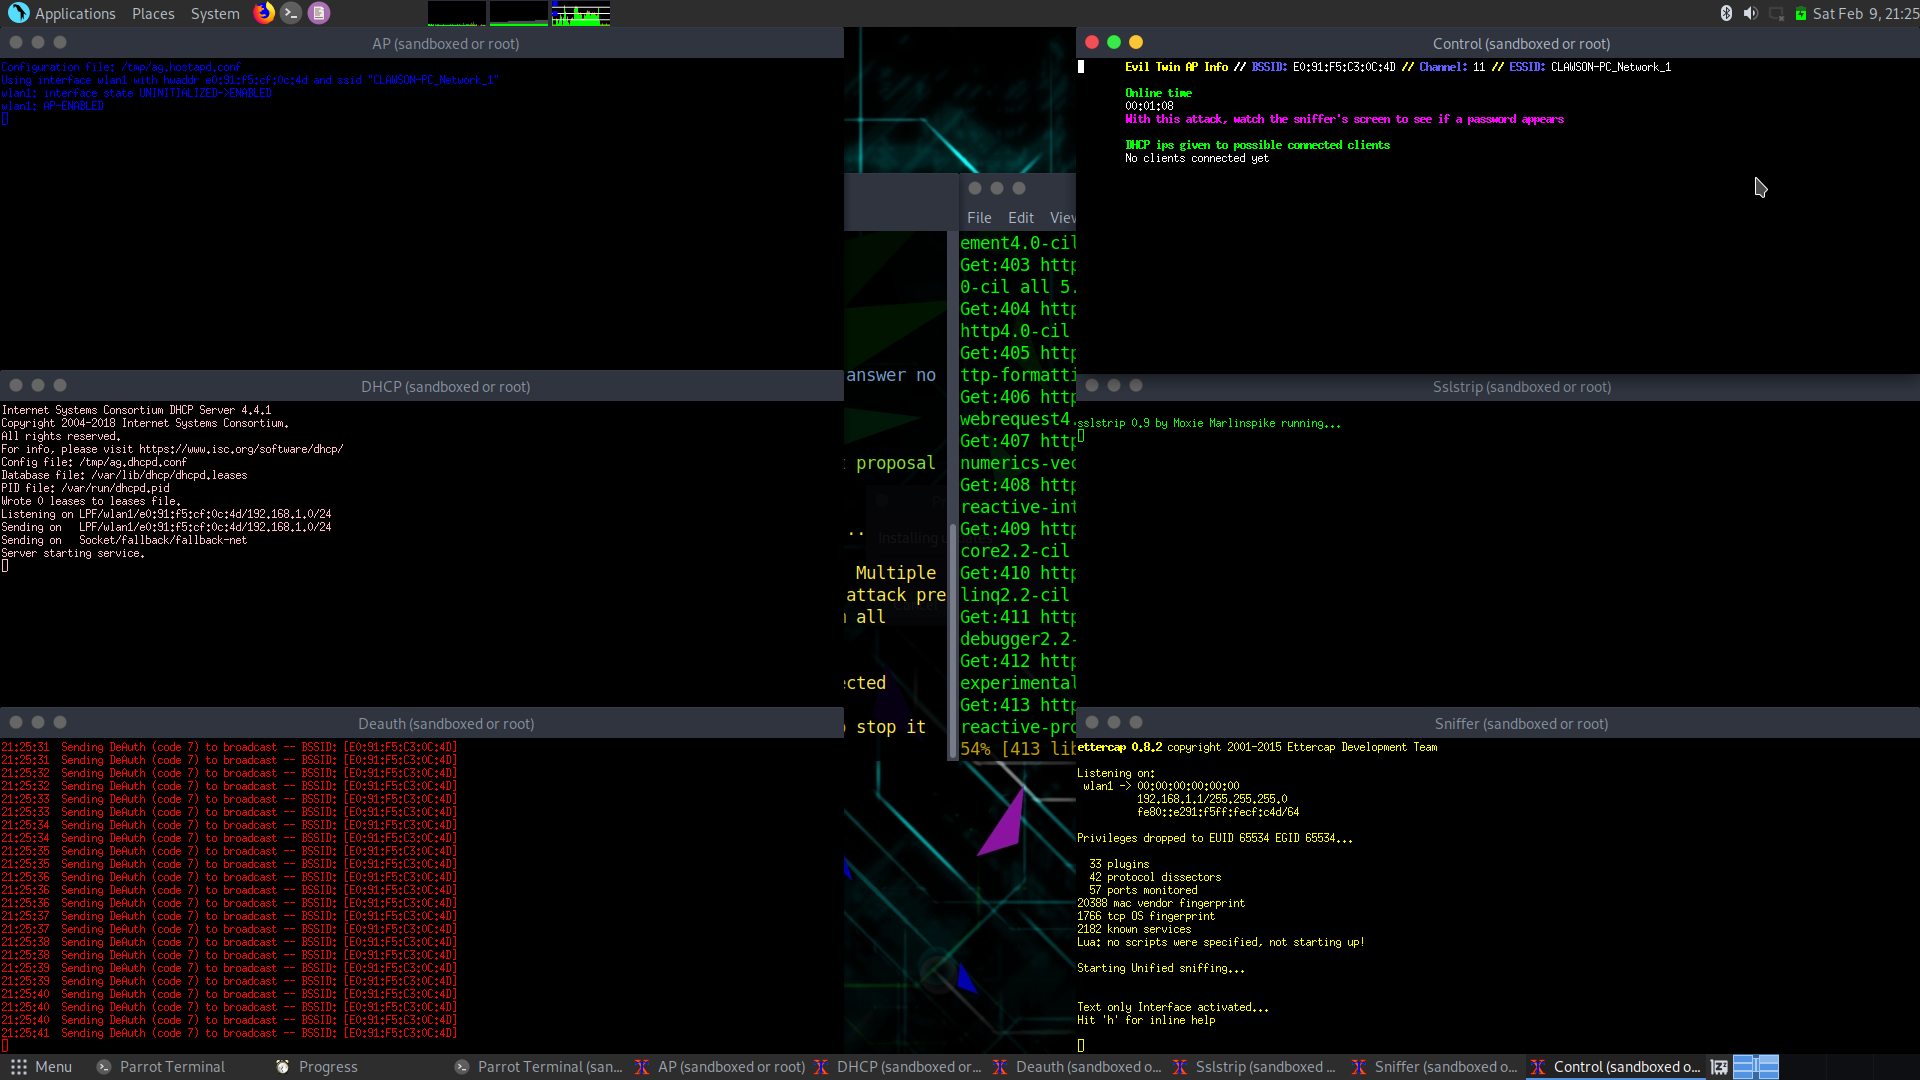
Task: Click the green button of Control window
Action: [1114, 42]
